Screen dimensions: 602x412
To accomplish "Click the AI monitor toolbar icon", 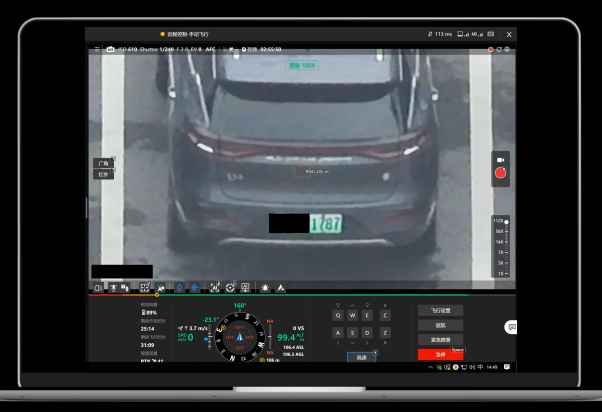I will (245, 288).
